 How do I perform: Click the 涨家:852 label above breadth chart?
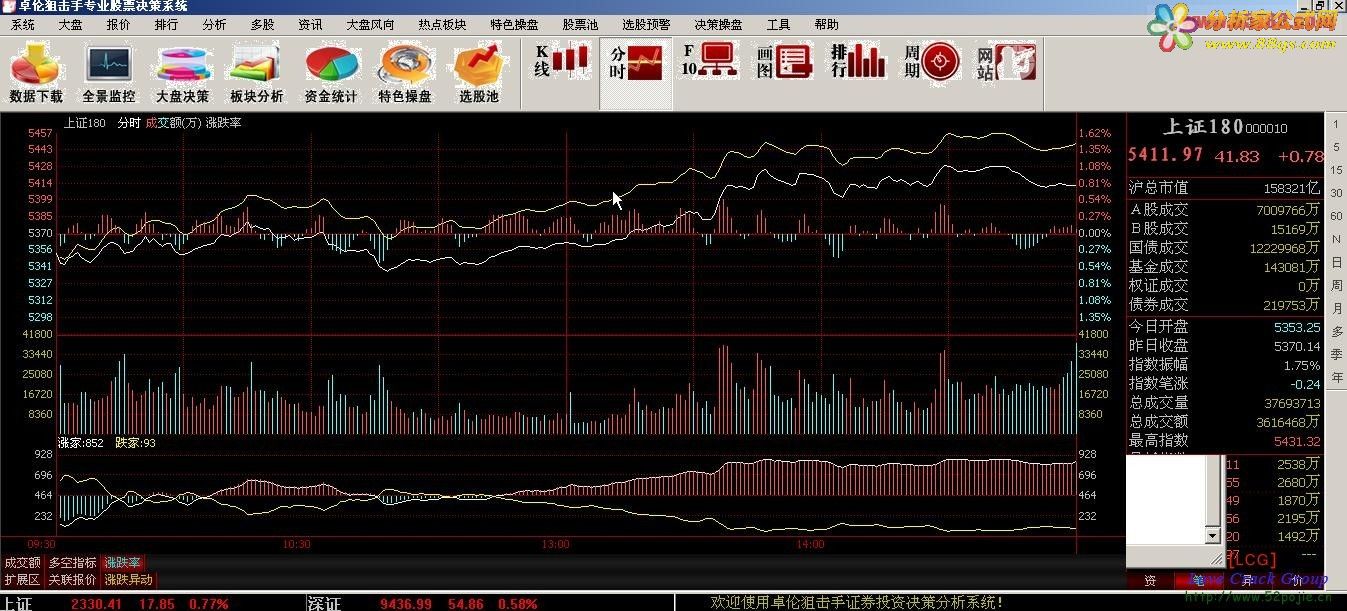pos(81,442)
